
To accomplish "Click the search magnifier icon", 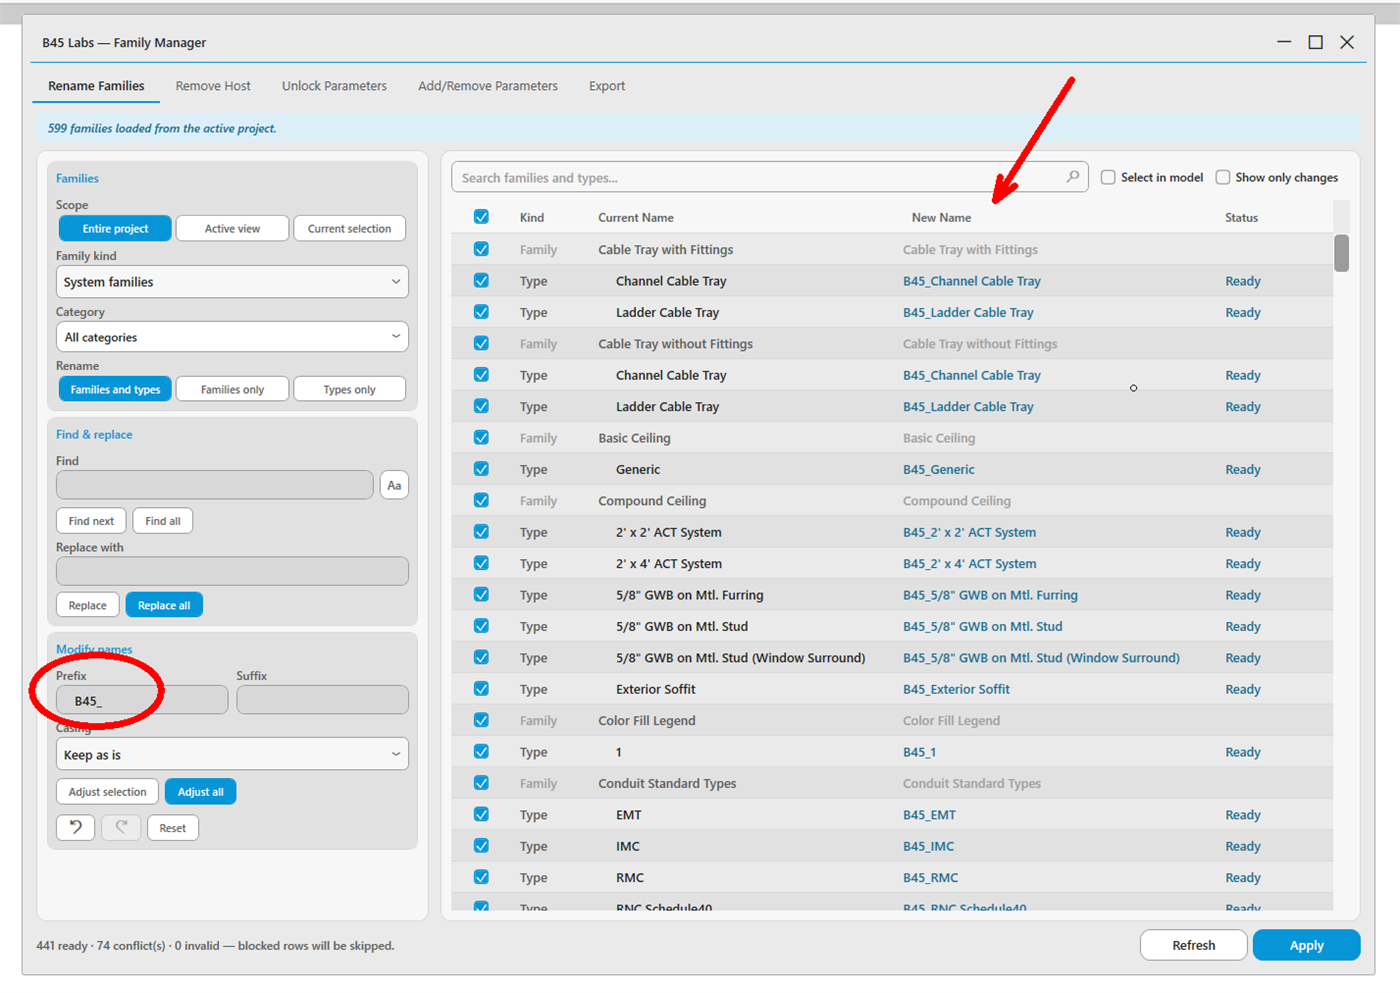I will tap(1072, 177).
